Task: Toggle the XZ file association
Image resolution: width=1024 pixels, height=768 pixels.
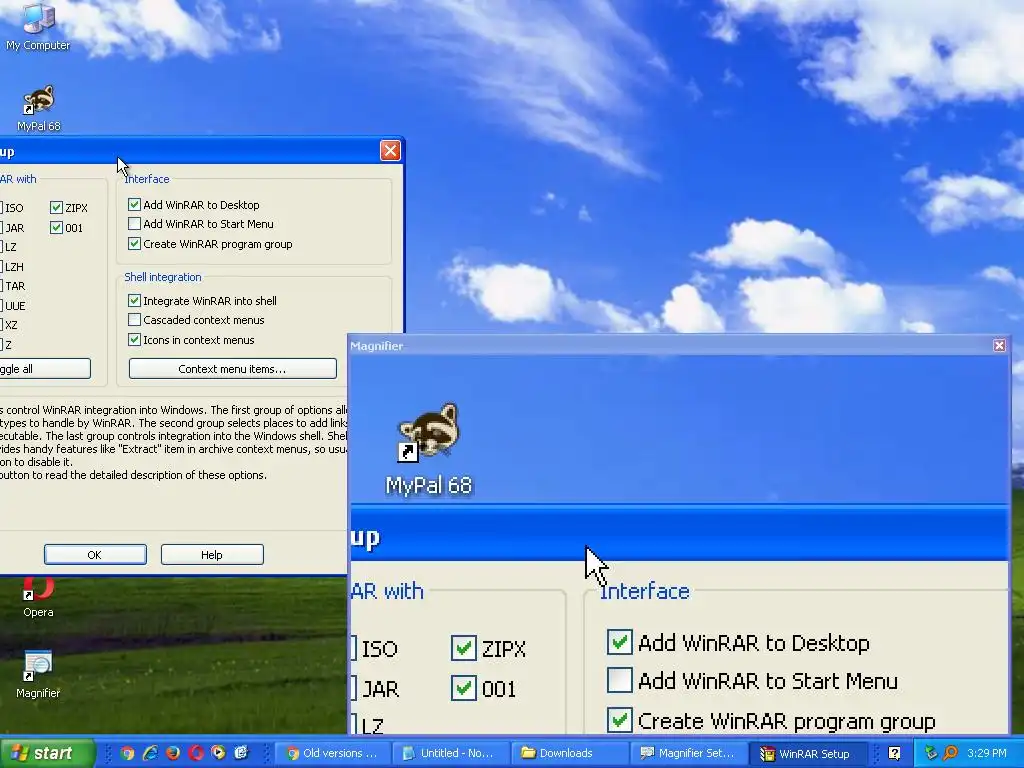Action: coord(10,325)
